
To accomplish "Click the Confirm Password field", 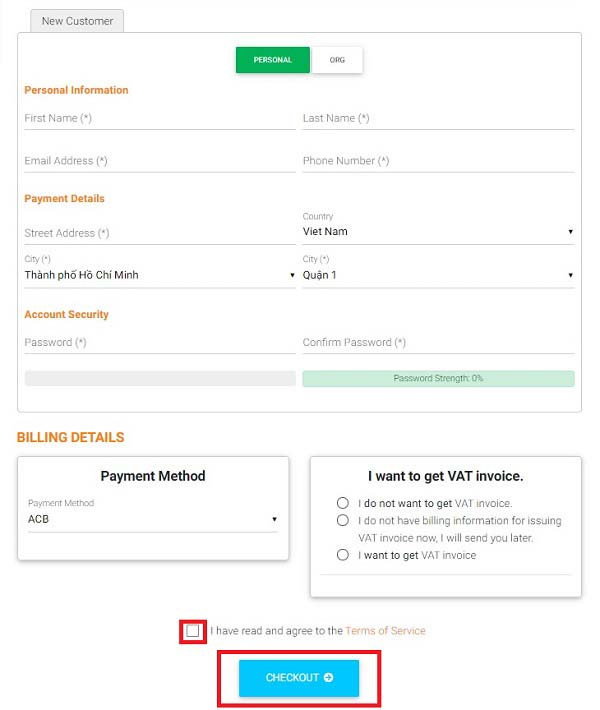I will tap(438, 343).
